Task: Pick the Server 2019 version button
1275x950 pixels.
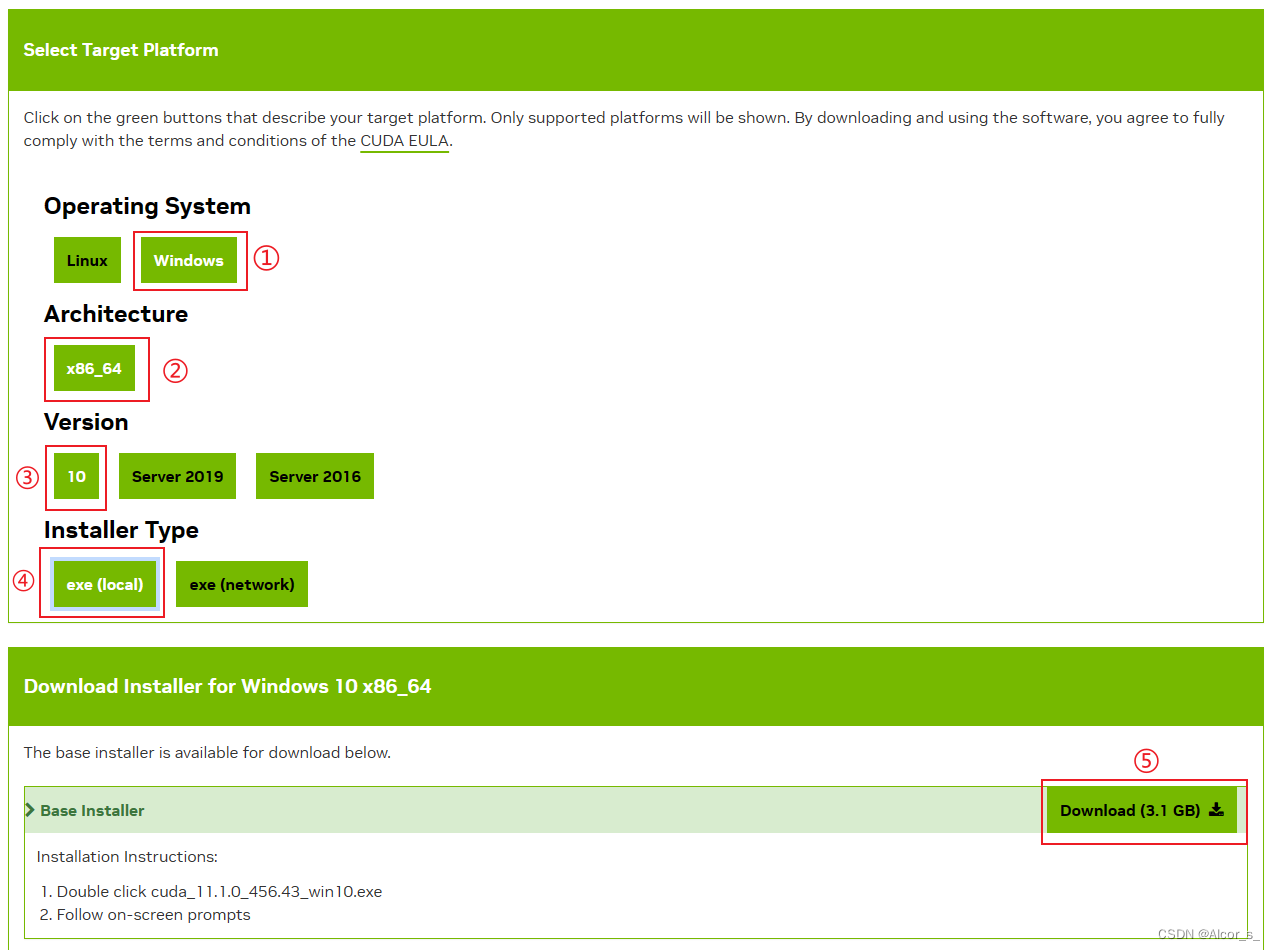Action: point(177,476)
